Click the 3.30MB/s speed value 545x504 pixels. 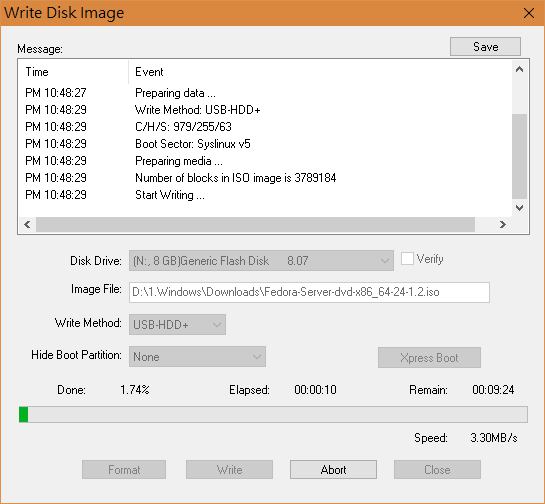pos(494,438)
